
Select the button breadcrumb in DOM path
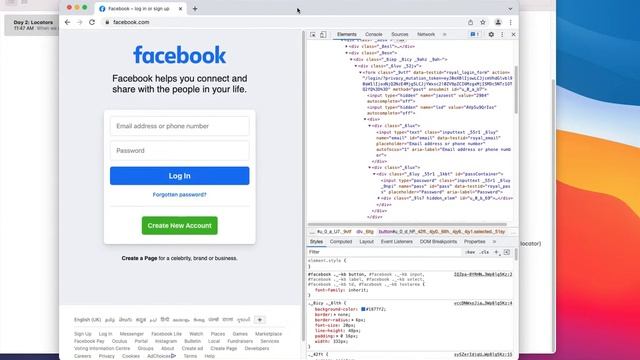(442, 232)
